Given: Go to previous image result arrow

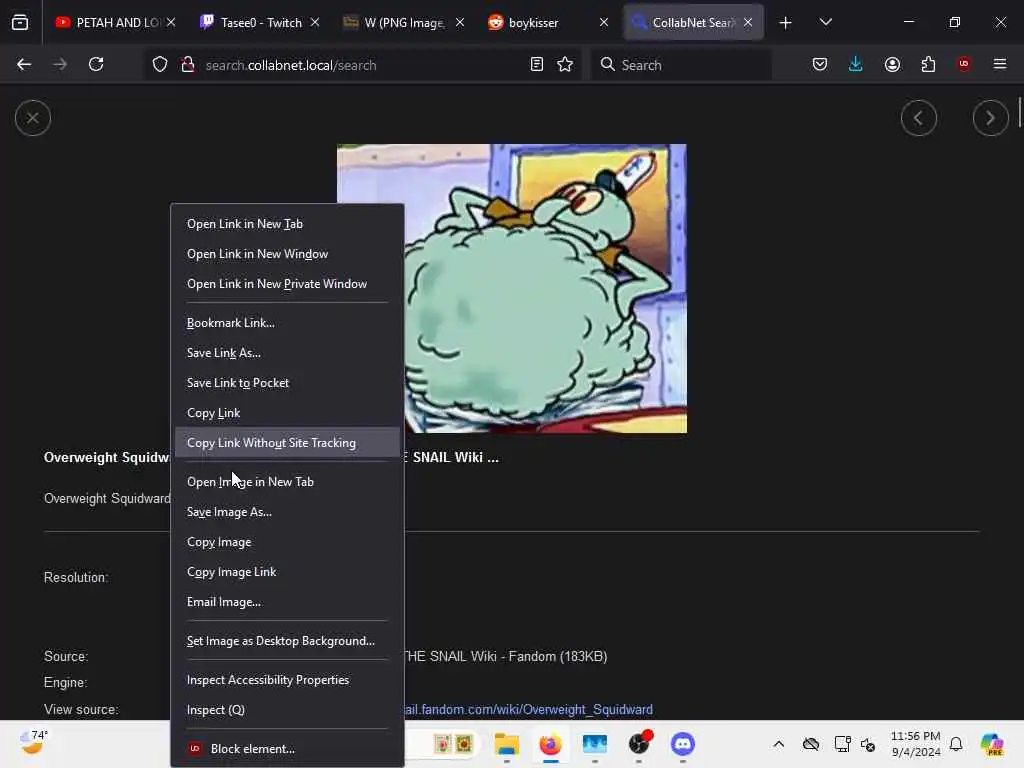Looking at the screenshot, I should (919, 118).
